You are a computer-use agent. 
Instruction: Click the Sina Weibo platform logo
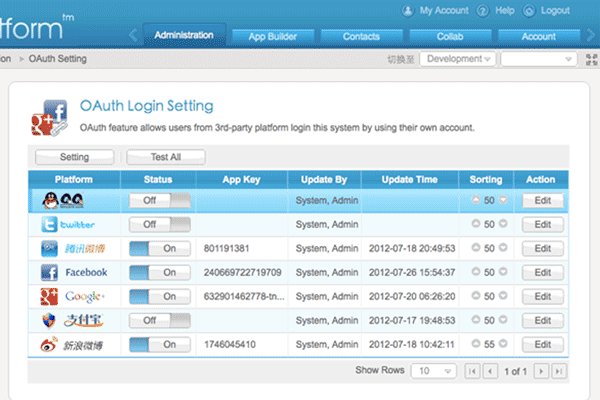(x=71, y=345)
